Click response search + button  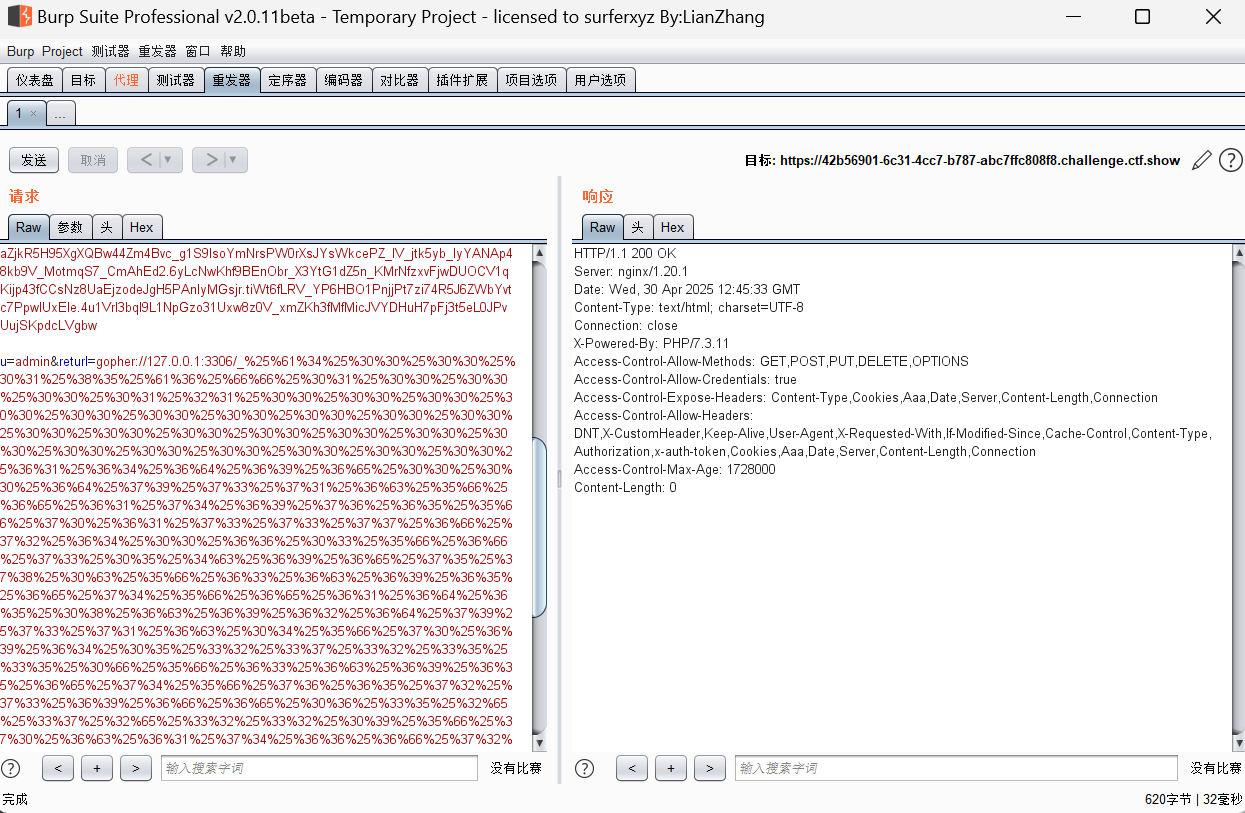(670, 768)
